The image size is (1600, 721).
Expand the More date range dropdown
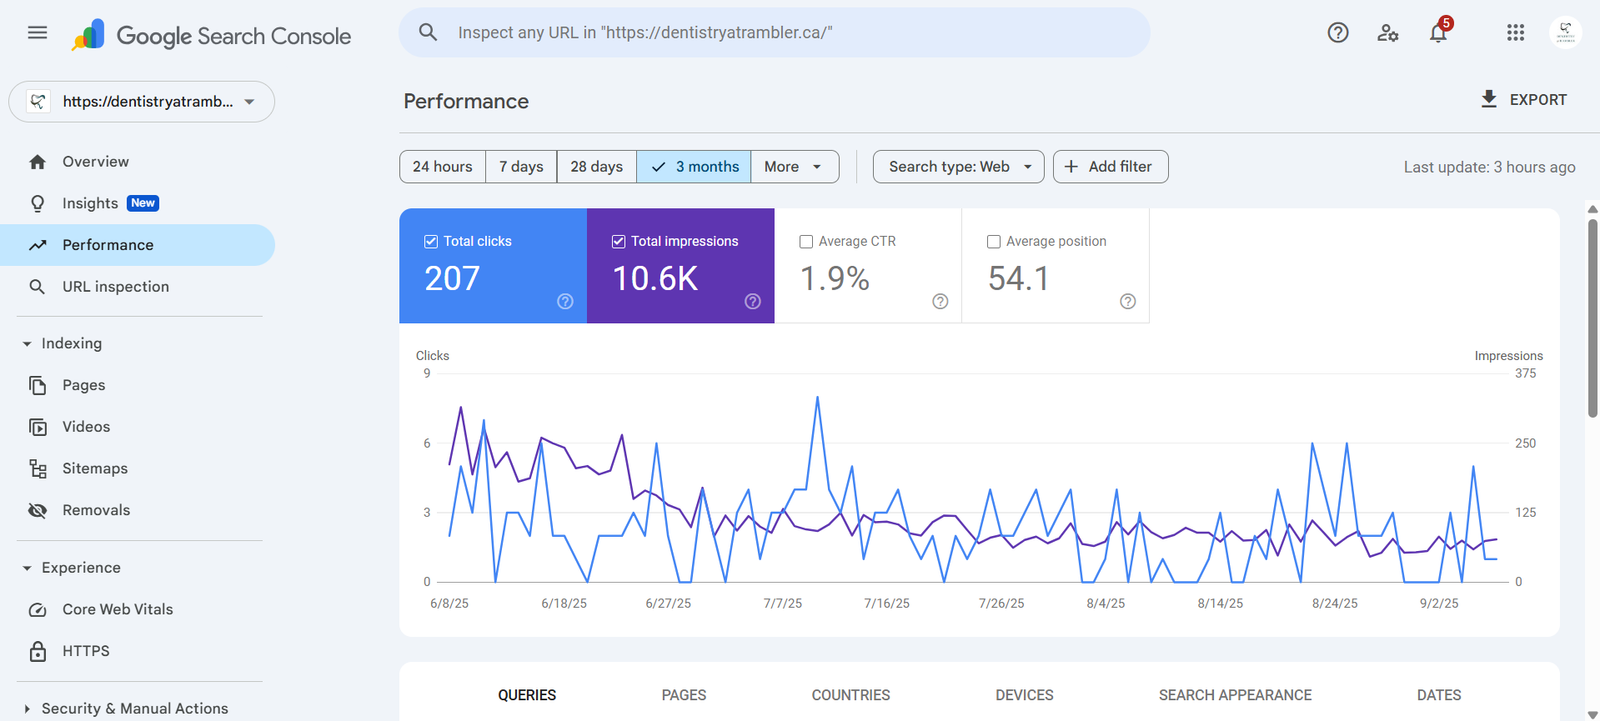(x=794, y=167)
